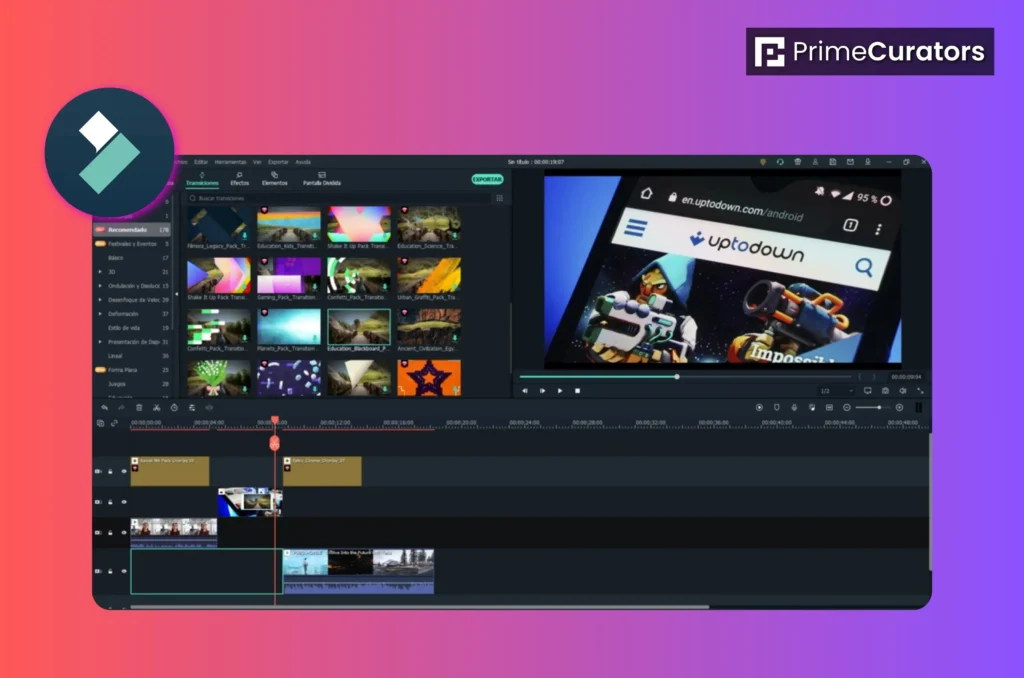Click the speed/duration clock icon on the toolbar
The width and height of the screenshot is (1024, 678).
[x=174, y=407]
